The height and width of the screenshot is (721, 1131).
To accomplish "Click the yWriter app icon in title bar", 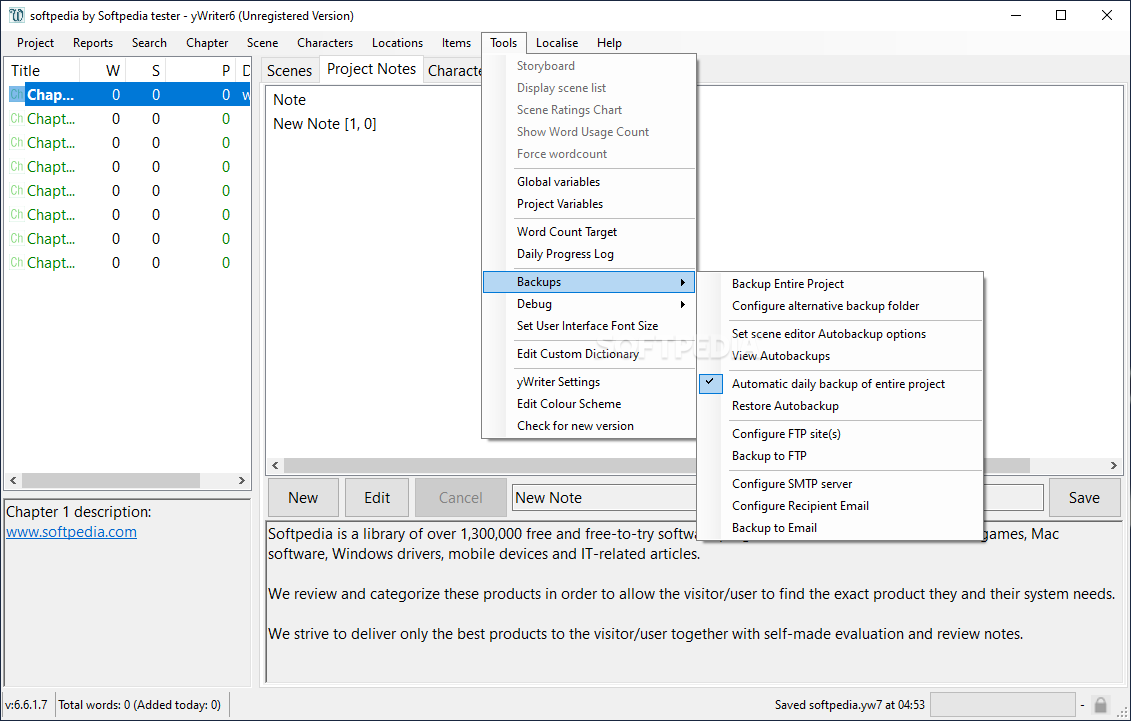I will [15, 15].
